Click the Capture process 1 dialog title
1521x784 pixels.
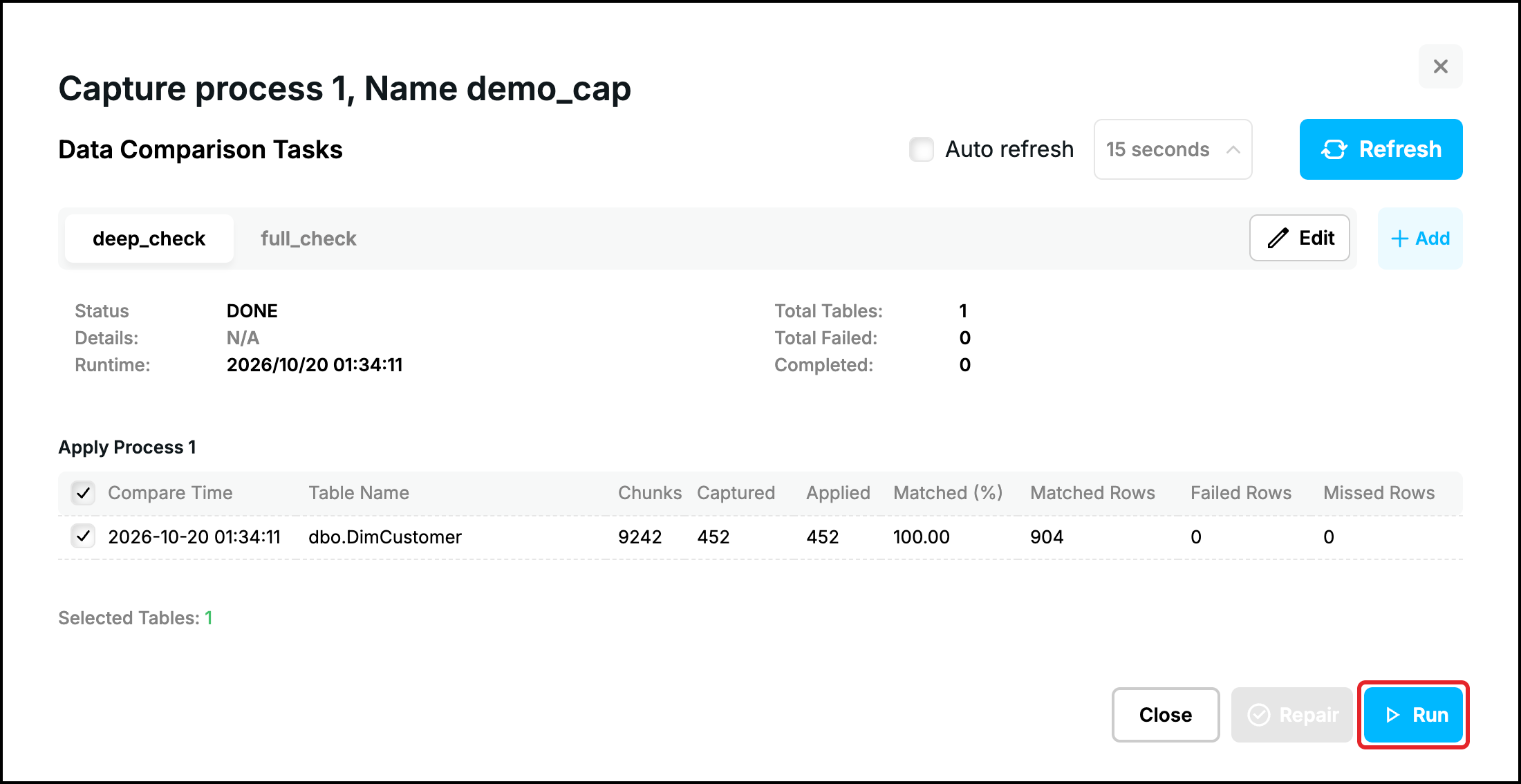(x=345, y=89)
